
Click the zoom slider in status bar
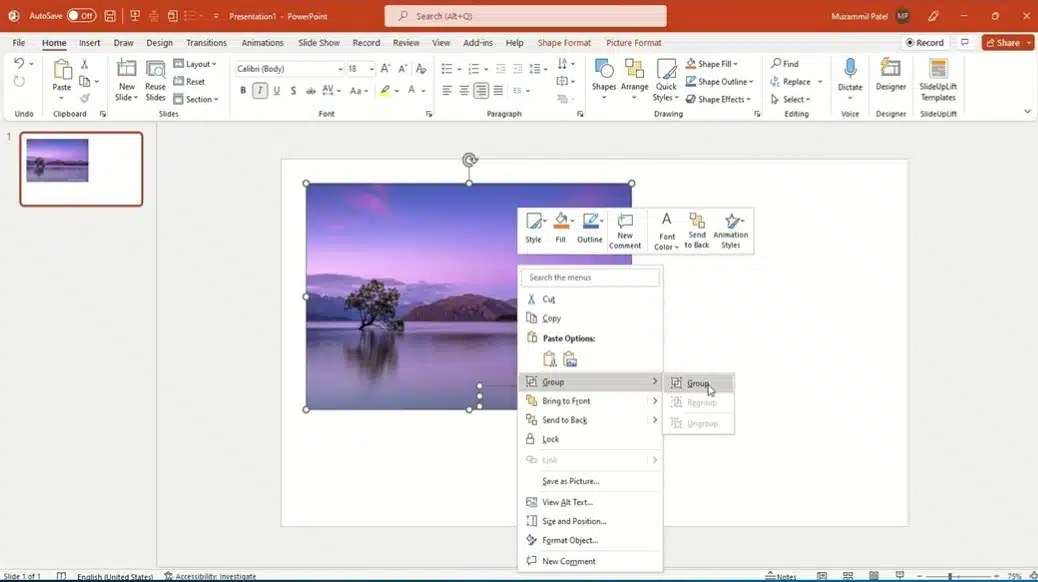949,577
